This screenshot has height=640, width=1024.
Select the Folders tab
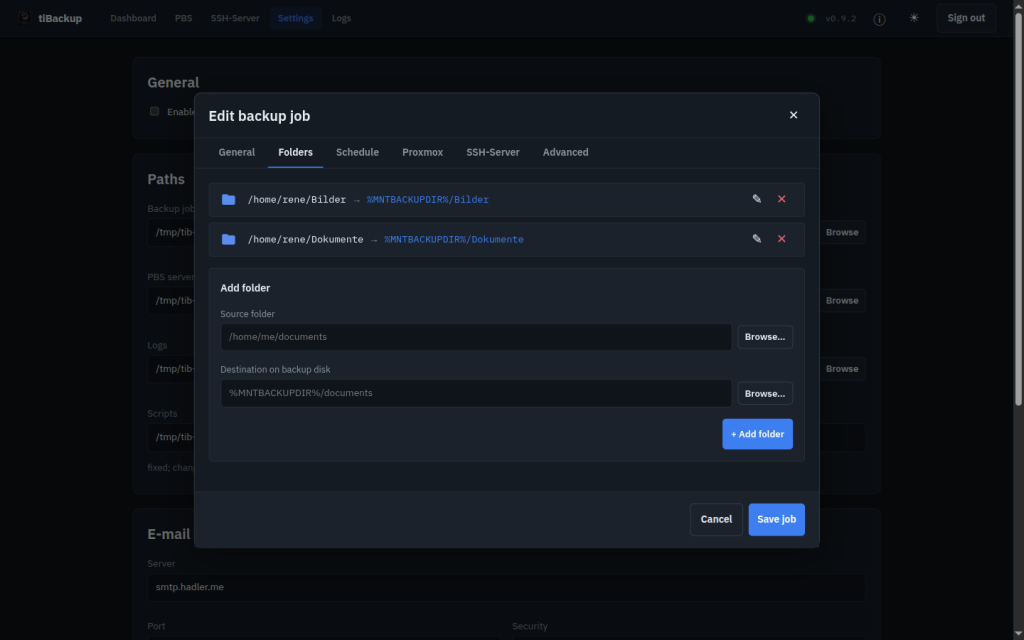coord(295,152)
